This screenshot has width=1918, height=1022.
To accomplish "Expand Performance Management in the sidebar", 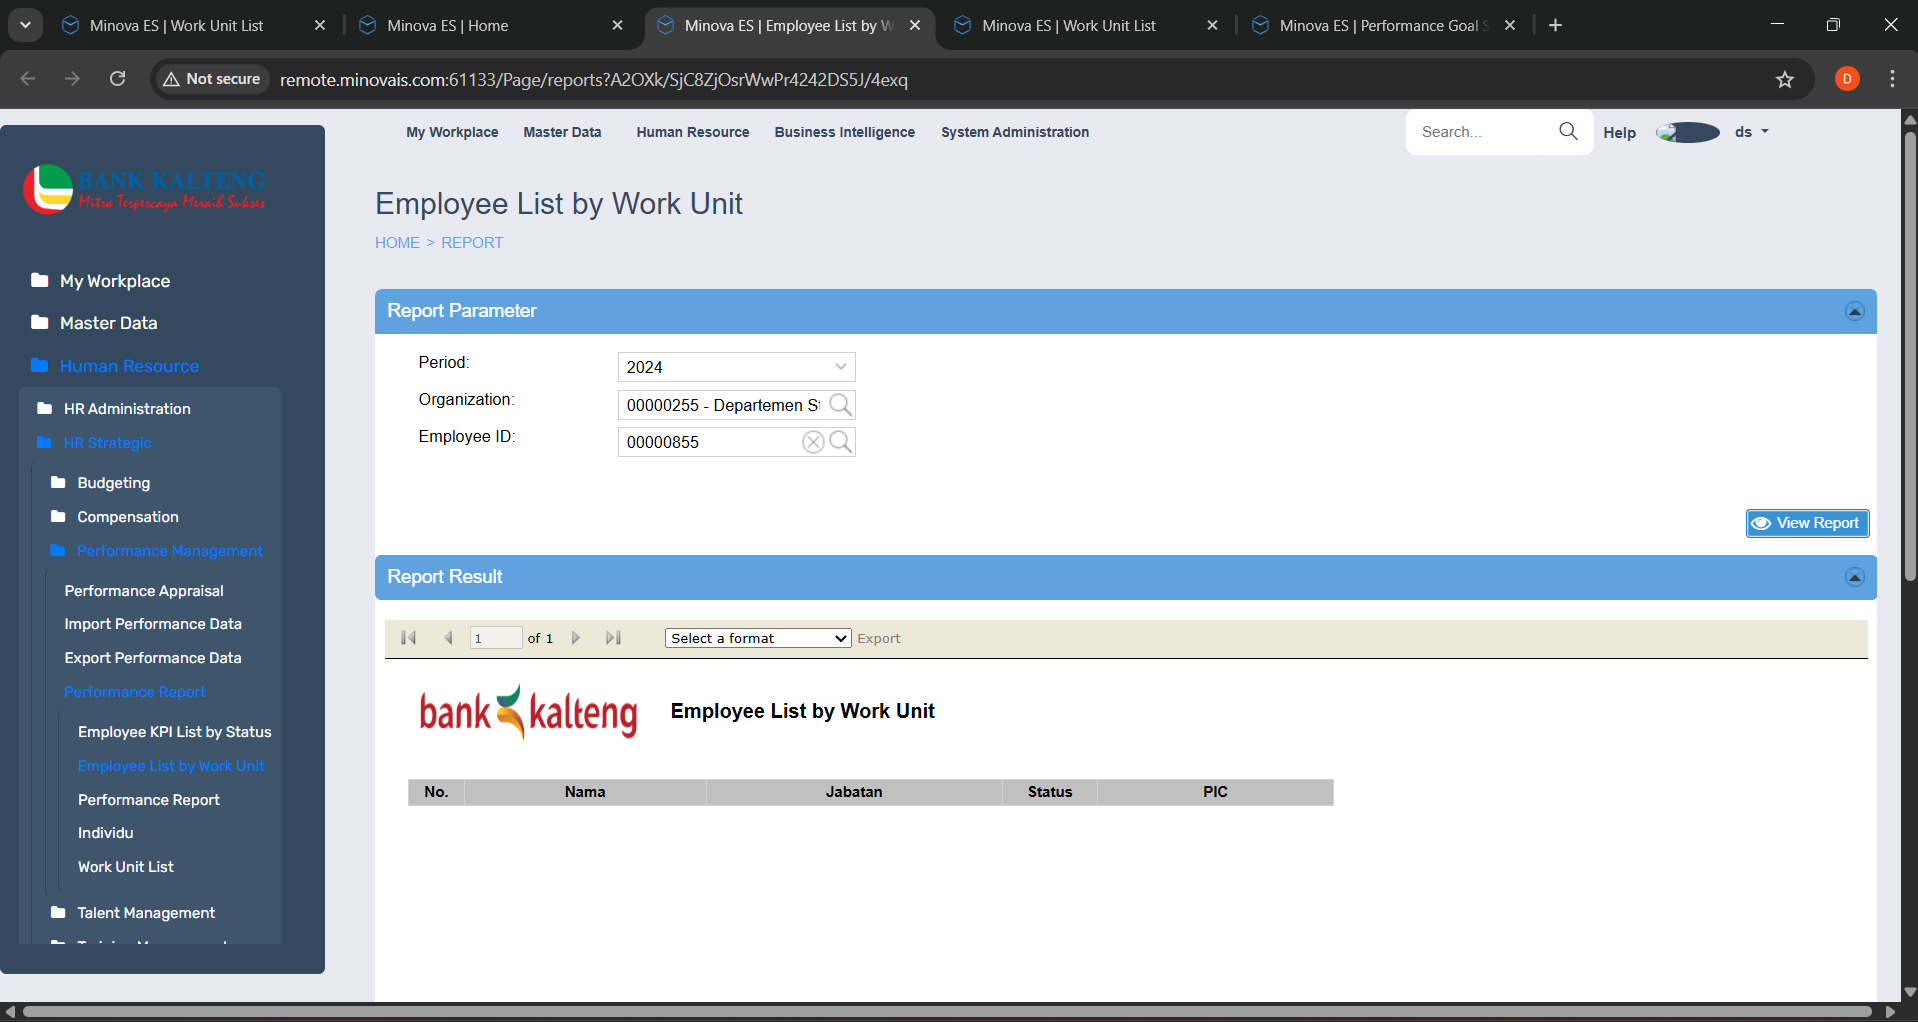I will click(170, 551).
